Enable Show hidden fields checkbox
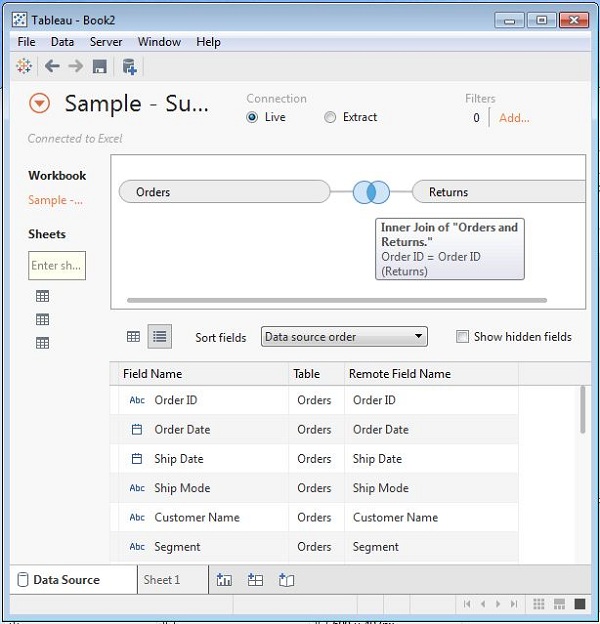This screenshot has height=624, width=600. [x=462, y=337]
